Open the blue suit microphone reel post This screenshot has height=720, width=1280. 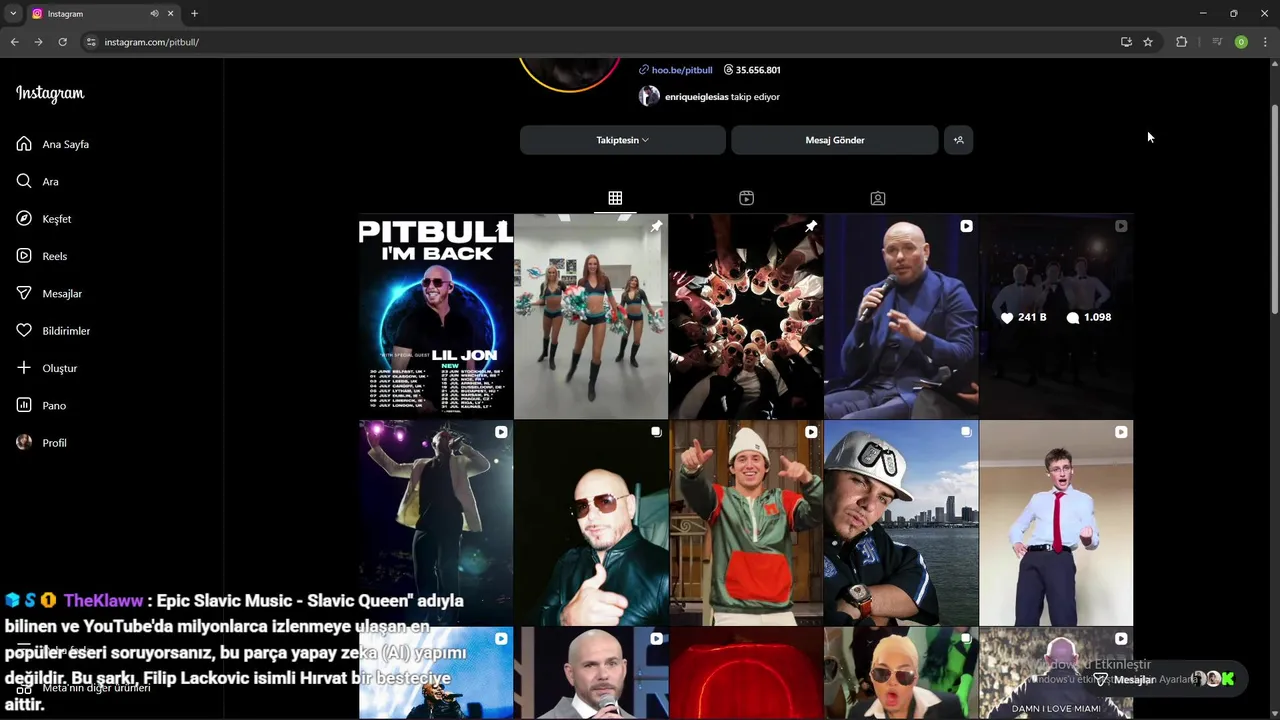[x=901, y=316]
